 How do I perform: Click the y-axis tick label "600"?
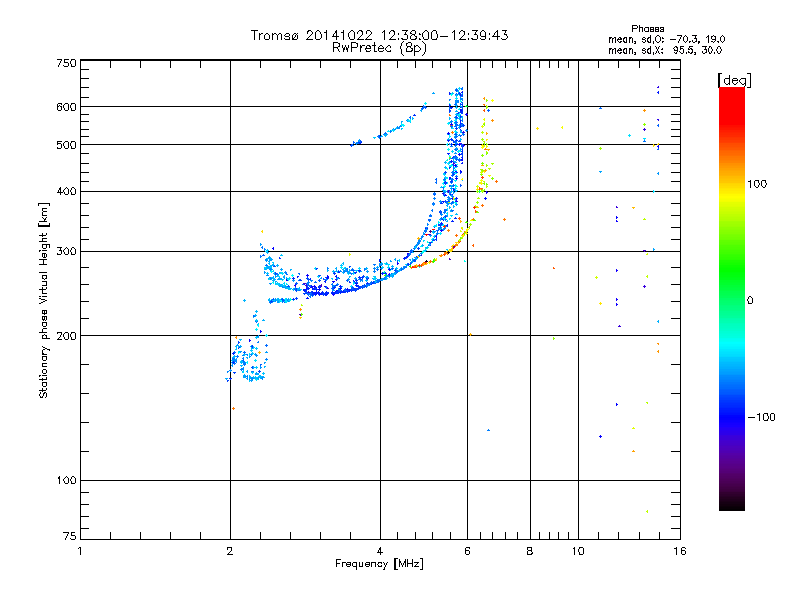click(x=66, y=107)
